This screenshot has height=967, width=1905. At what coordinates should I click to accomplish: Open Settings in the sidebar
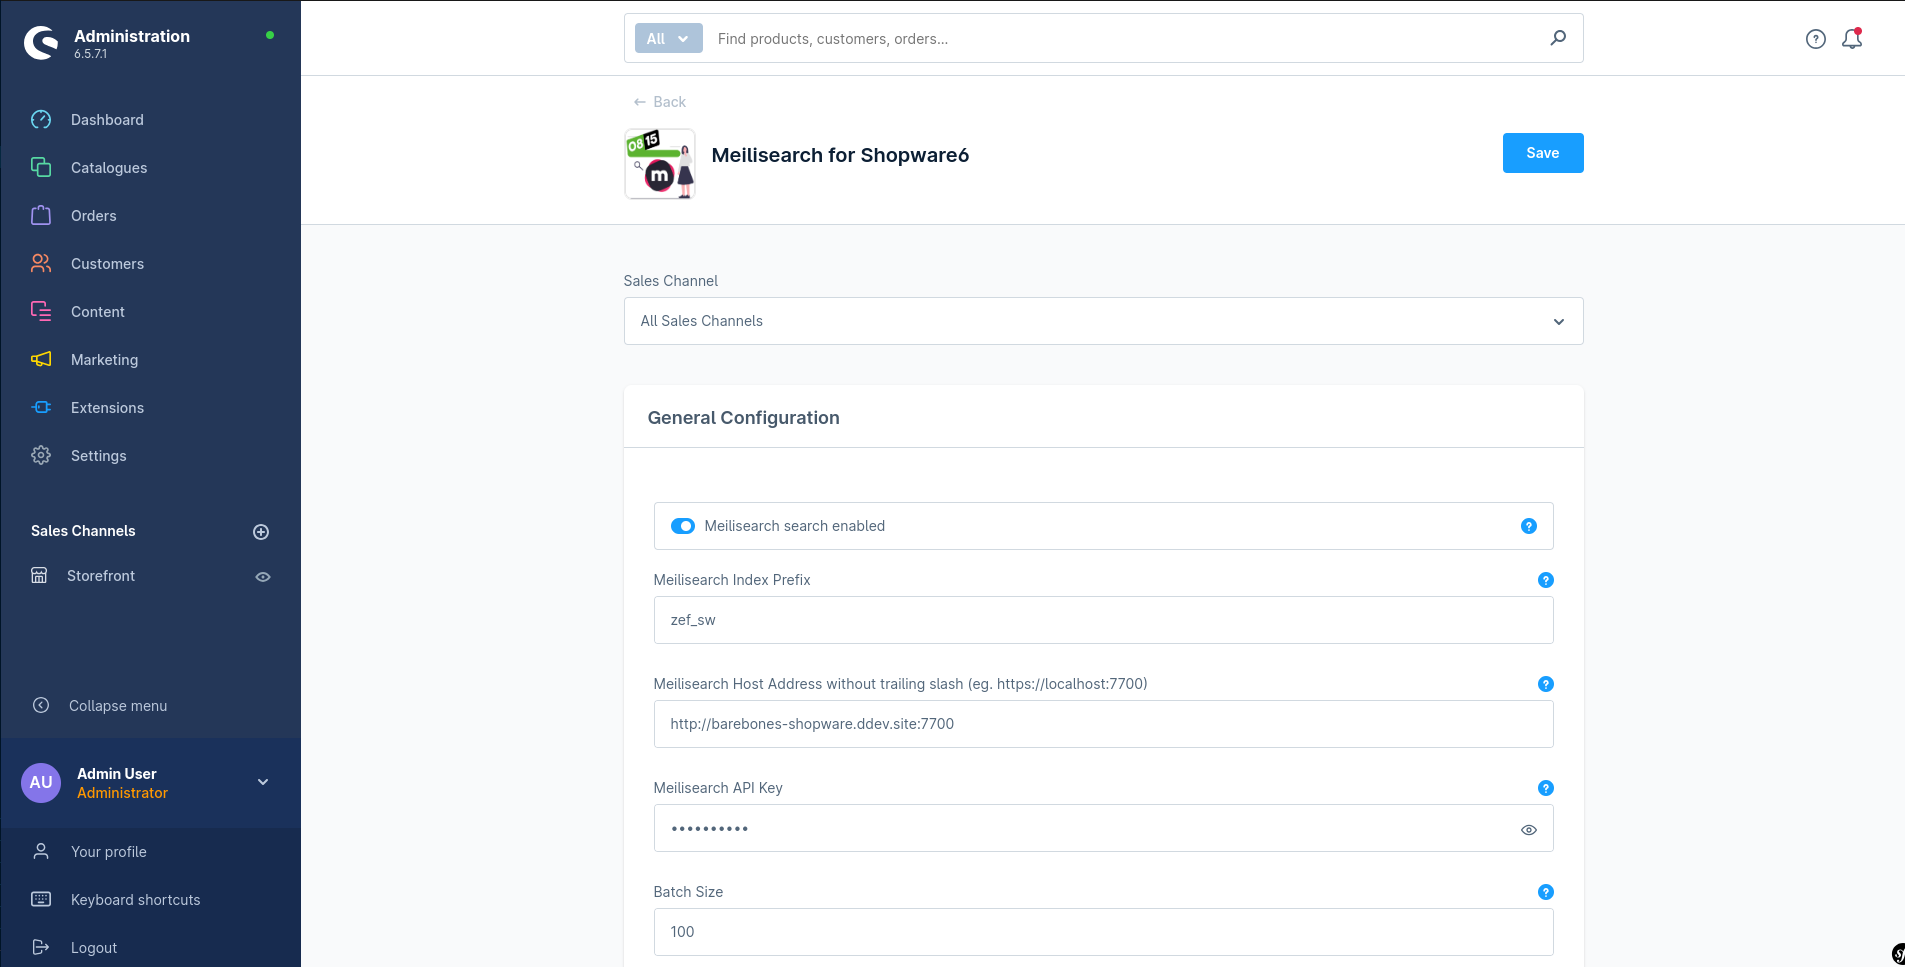click(98, 456)
